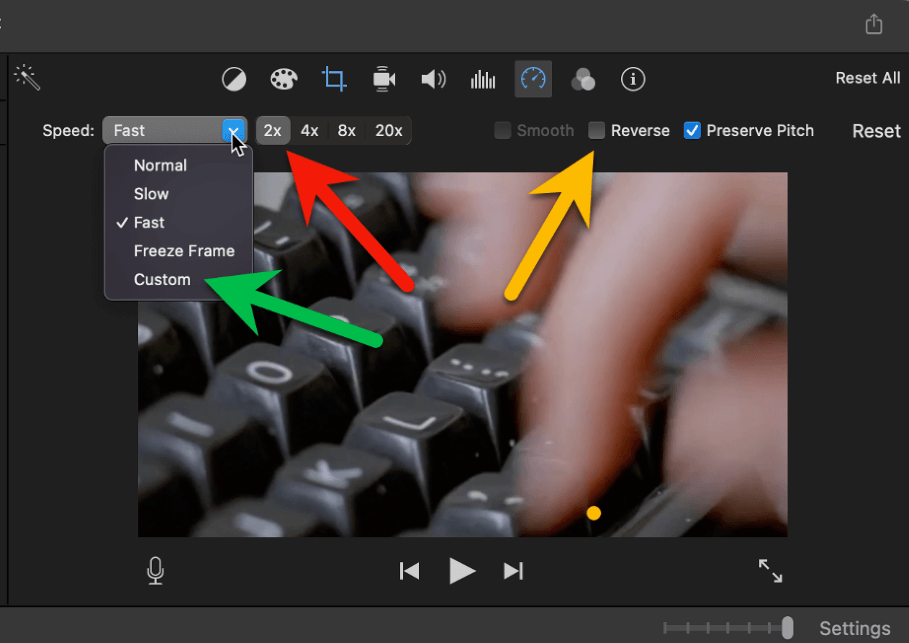
Task: Open the Volume controls
Action: coord(434,79)
